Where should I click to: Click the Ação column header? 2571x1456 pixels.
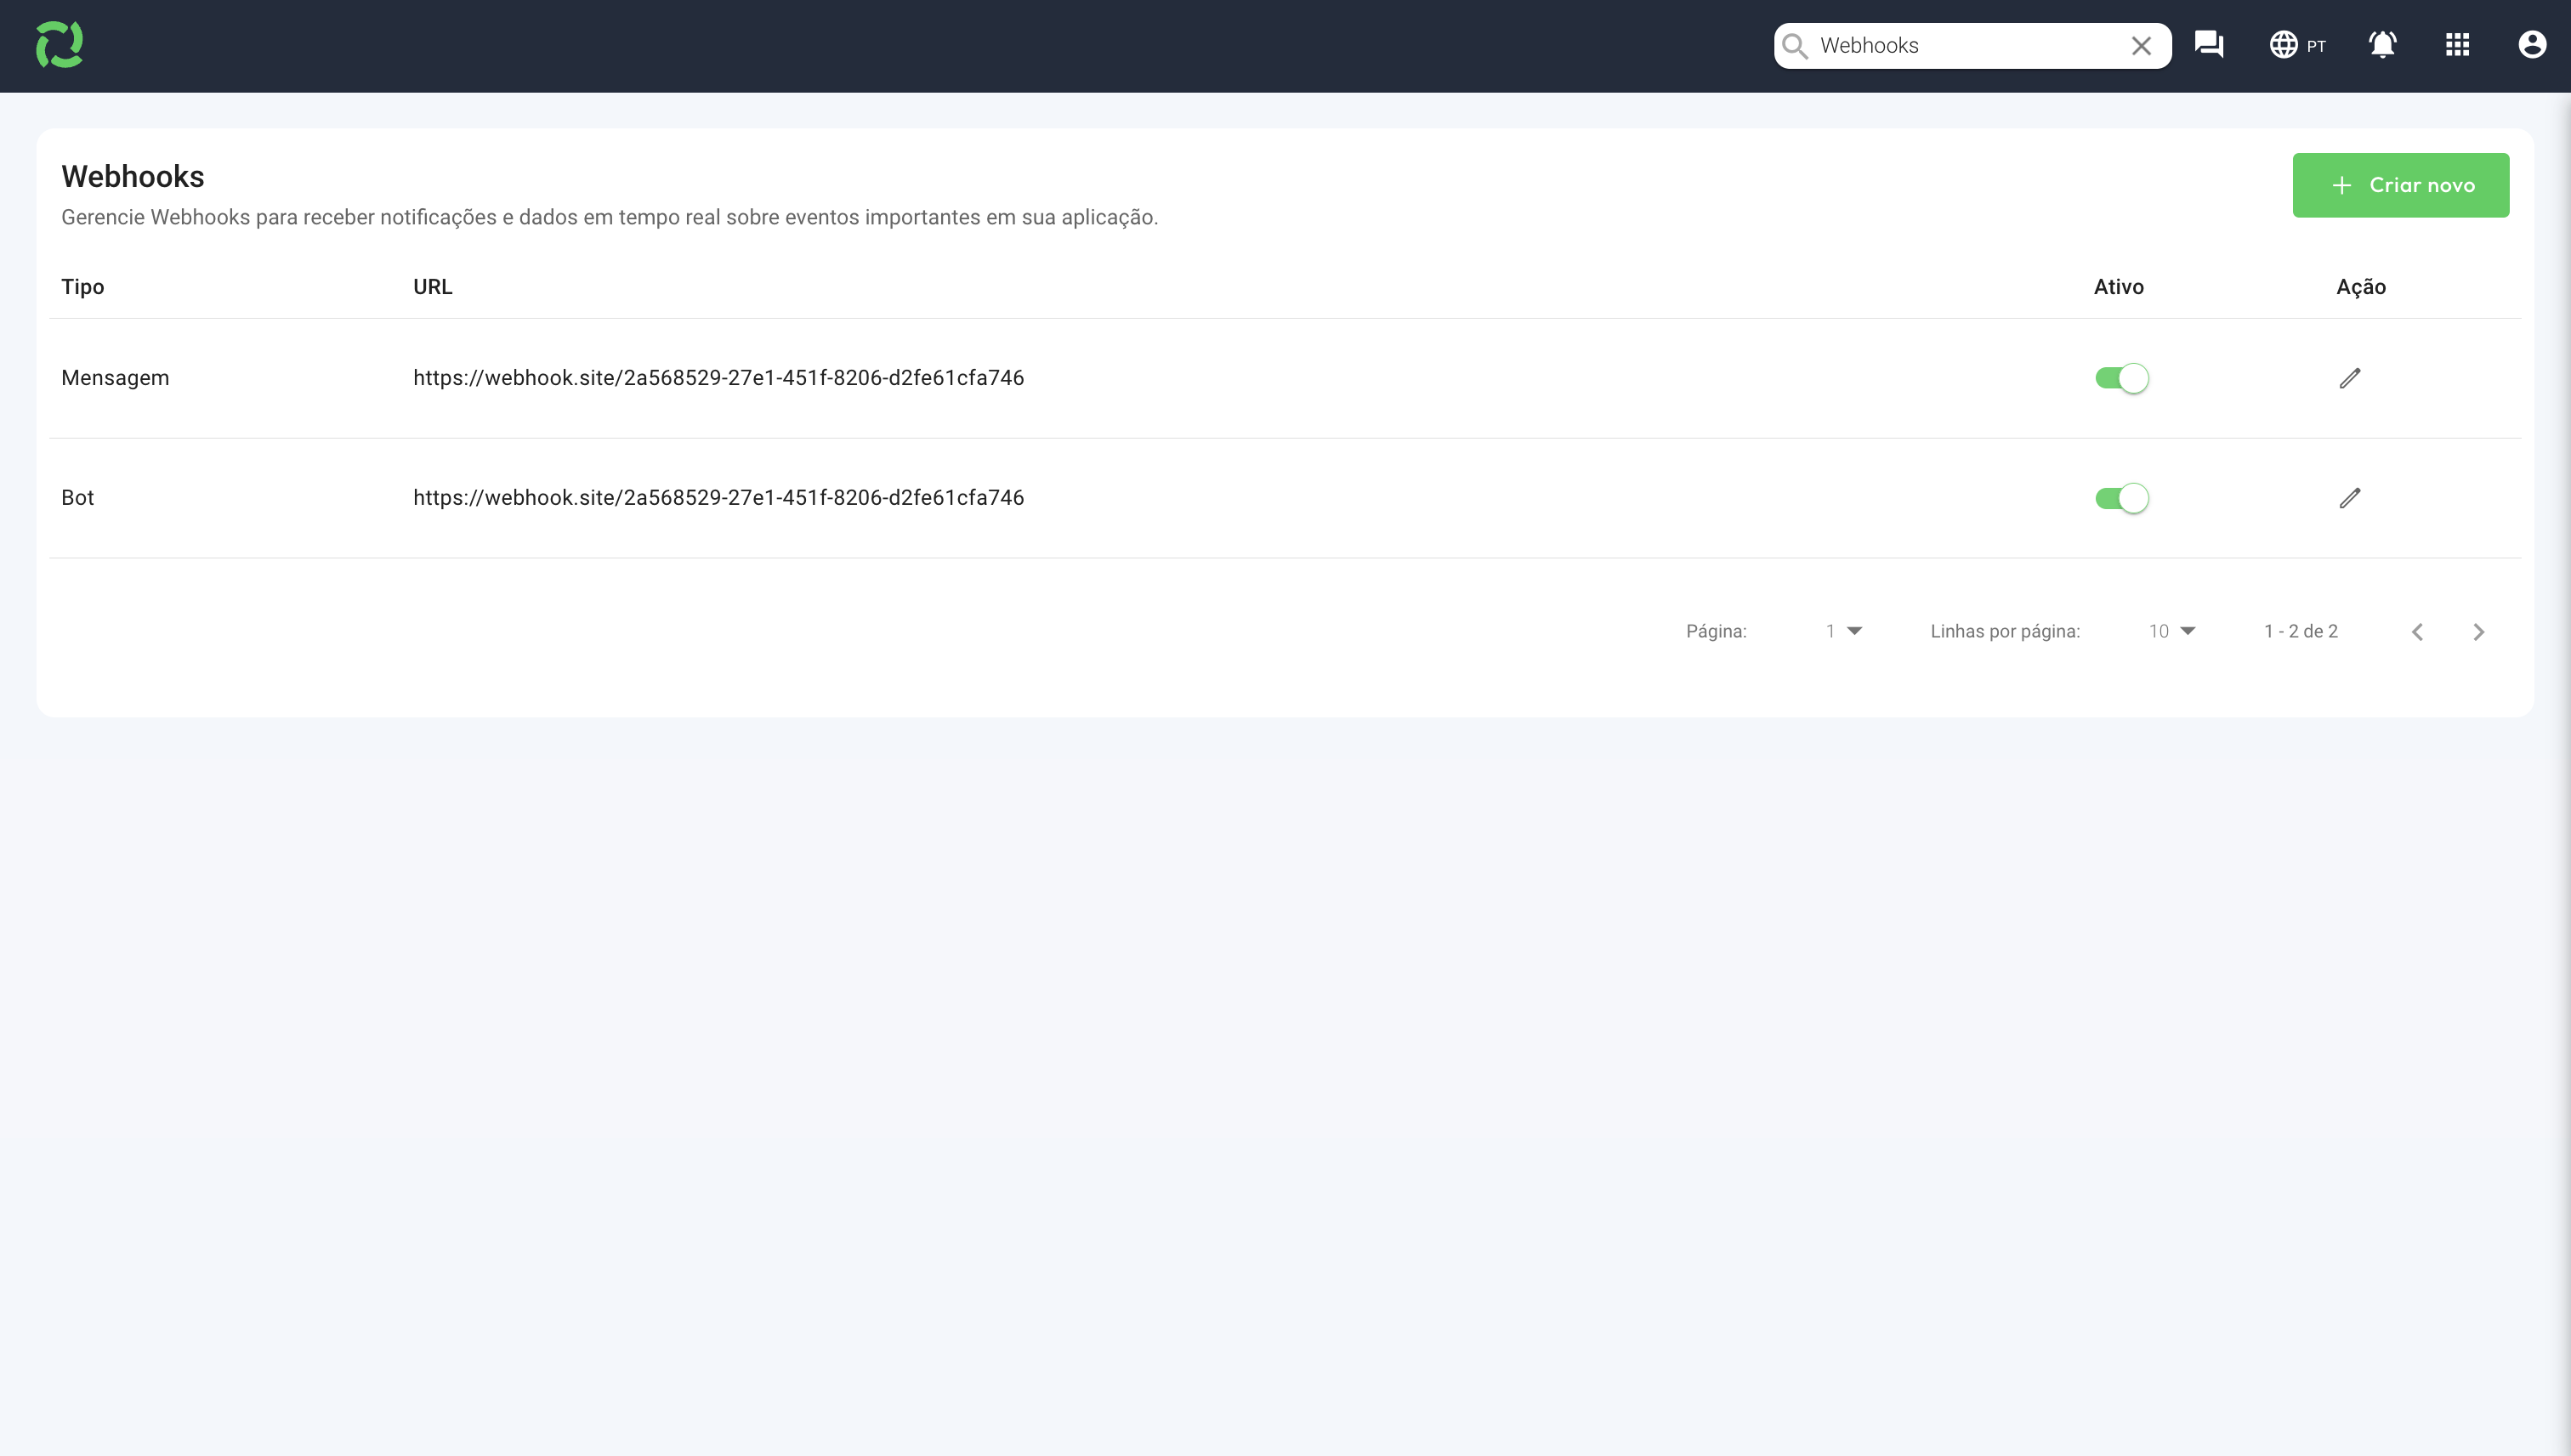click(x=2360, y=287)
